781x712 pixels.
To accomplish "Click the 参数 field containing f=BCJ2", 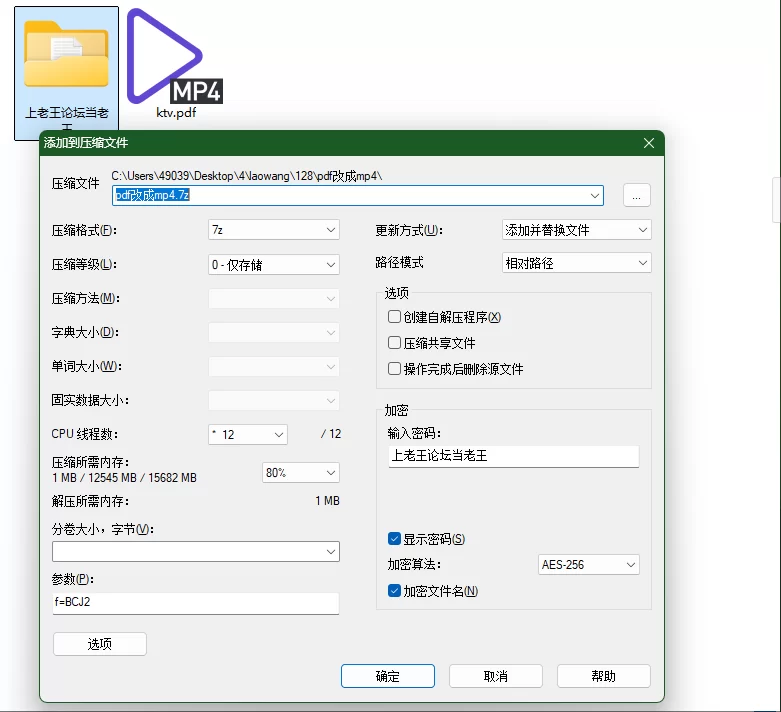I will pyautogui.click(x=196, y=603).
